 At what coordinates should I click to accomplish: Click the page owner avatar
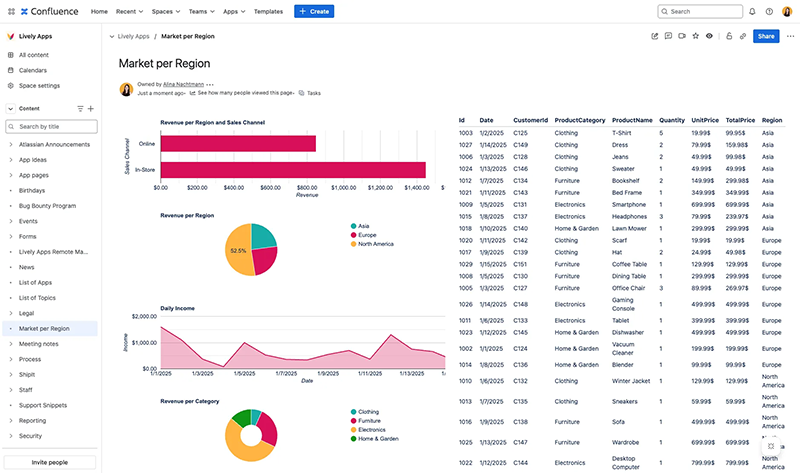(127, 89)
